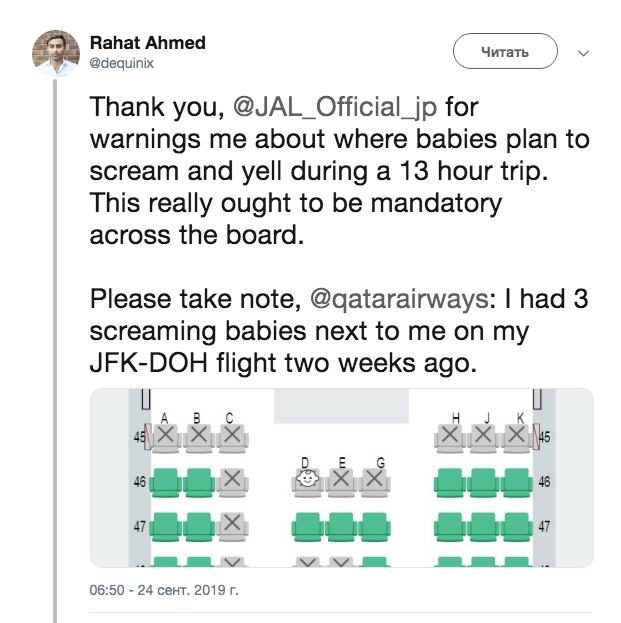
Task: Select available green seat 46K
Action: pos(516,480)
